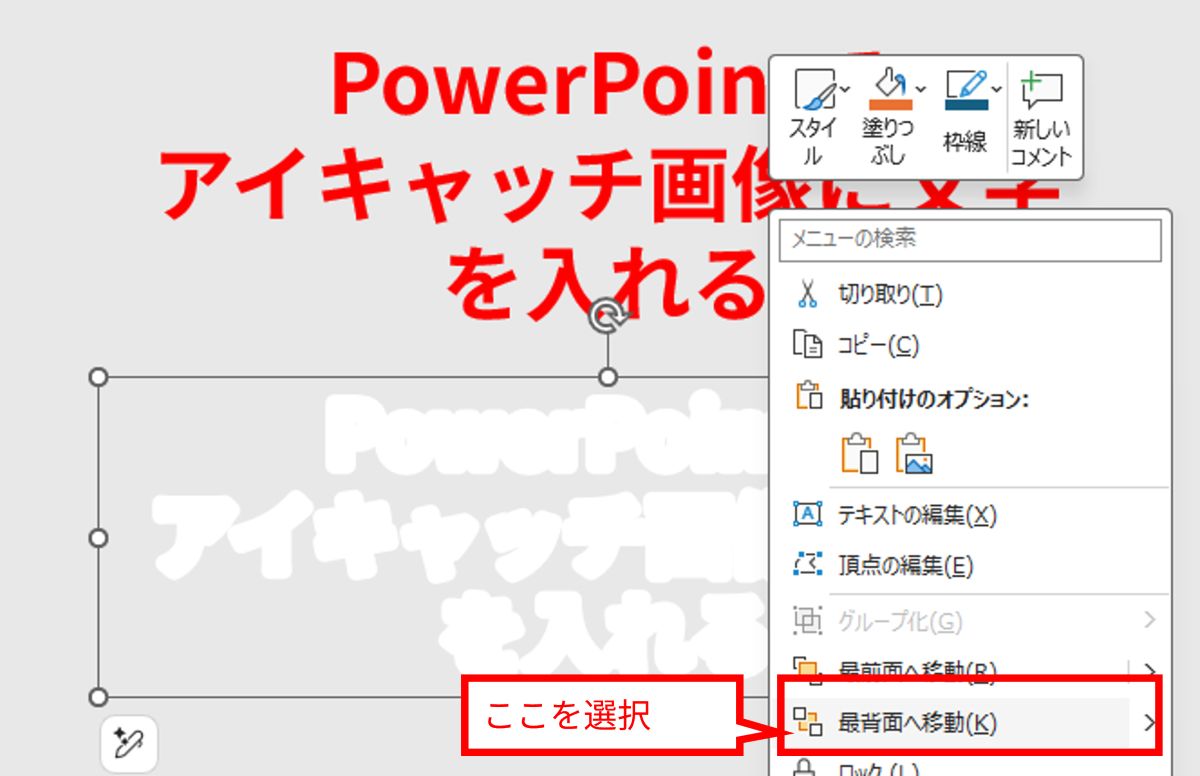This screenshot has width=1200, height=776.
Task: Click the orange fill color bar
Action: pyautogui.click(x=888, y=104)
